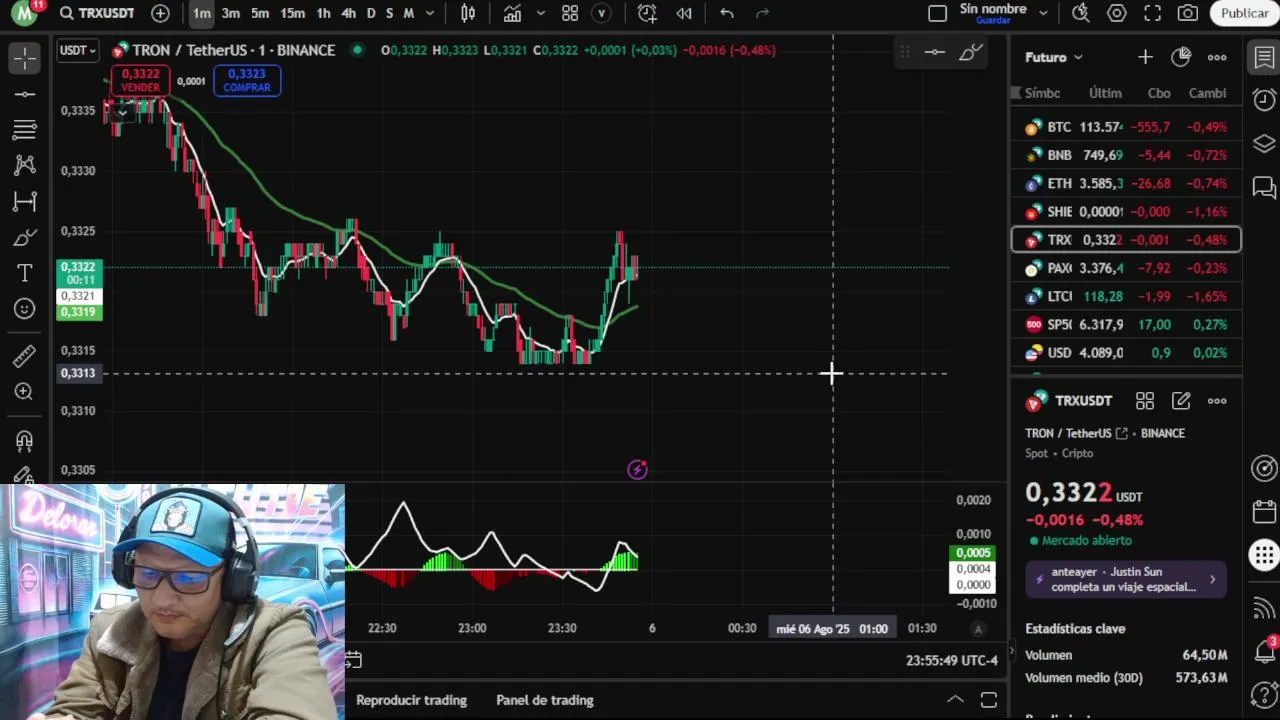Select the crosshair cursor tool
This screenshot has width=1280, height=720.
tap(25, 58)
